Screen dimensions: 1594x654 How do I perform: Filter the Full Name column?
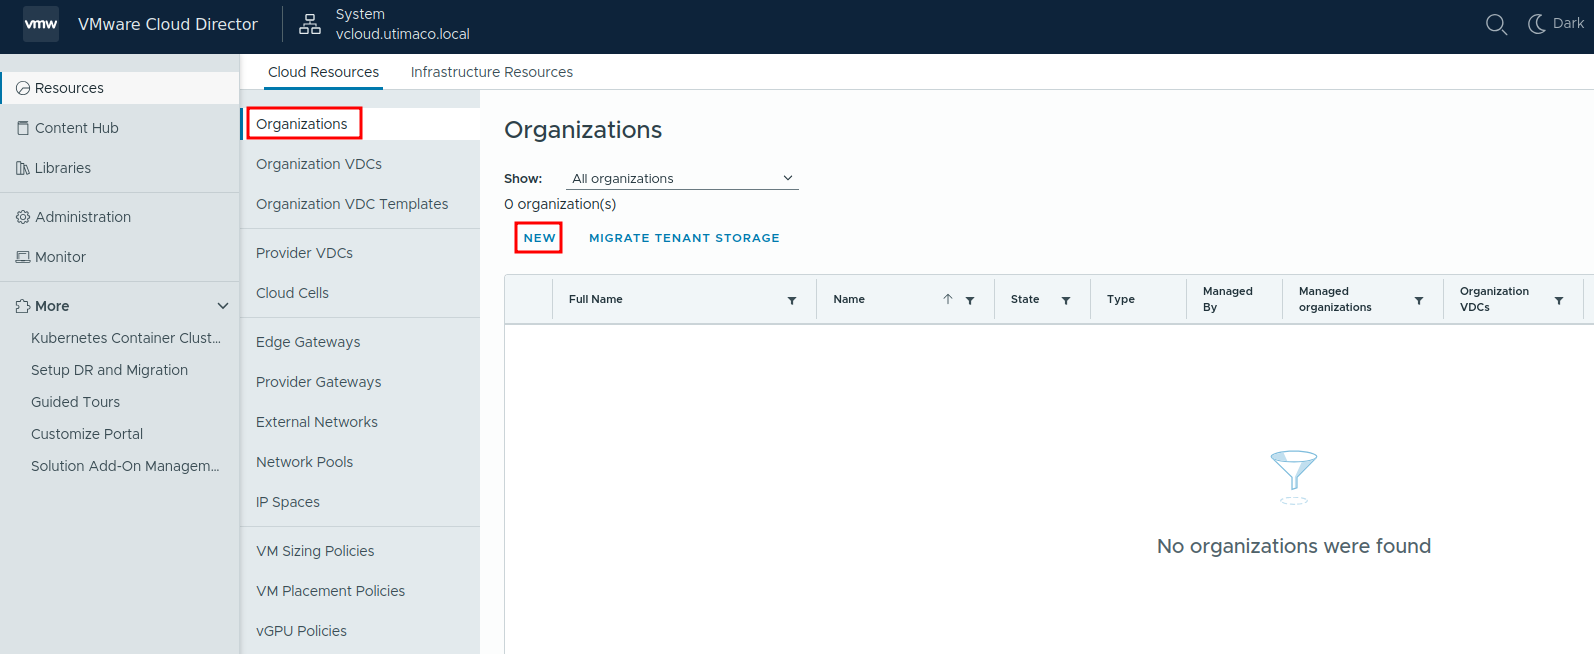792,300
